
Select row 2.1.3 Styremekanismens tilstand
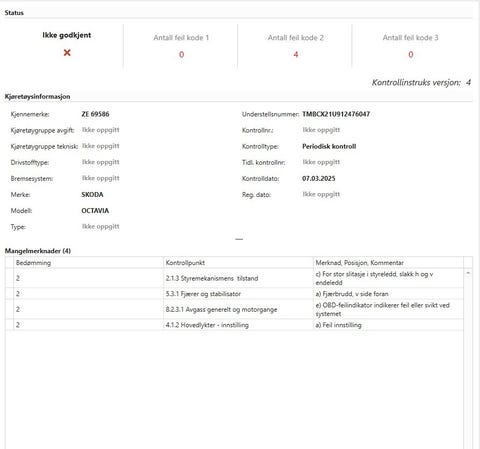click(x=234, y=278)
